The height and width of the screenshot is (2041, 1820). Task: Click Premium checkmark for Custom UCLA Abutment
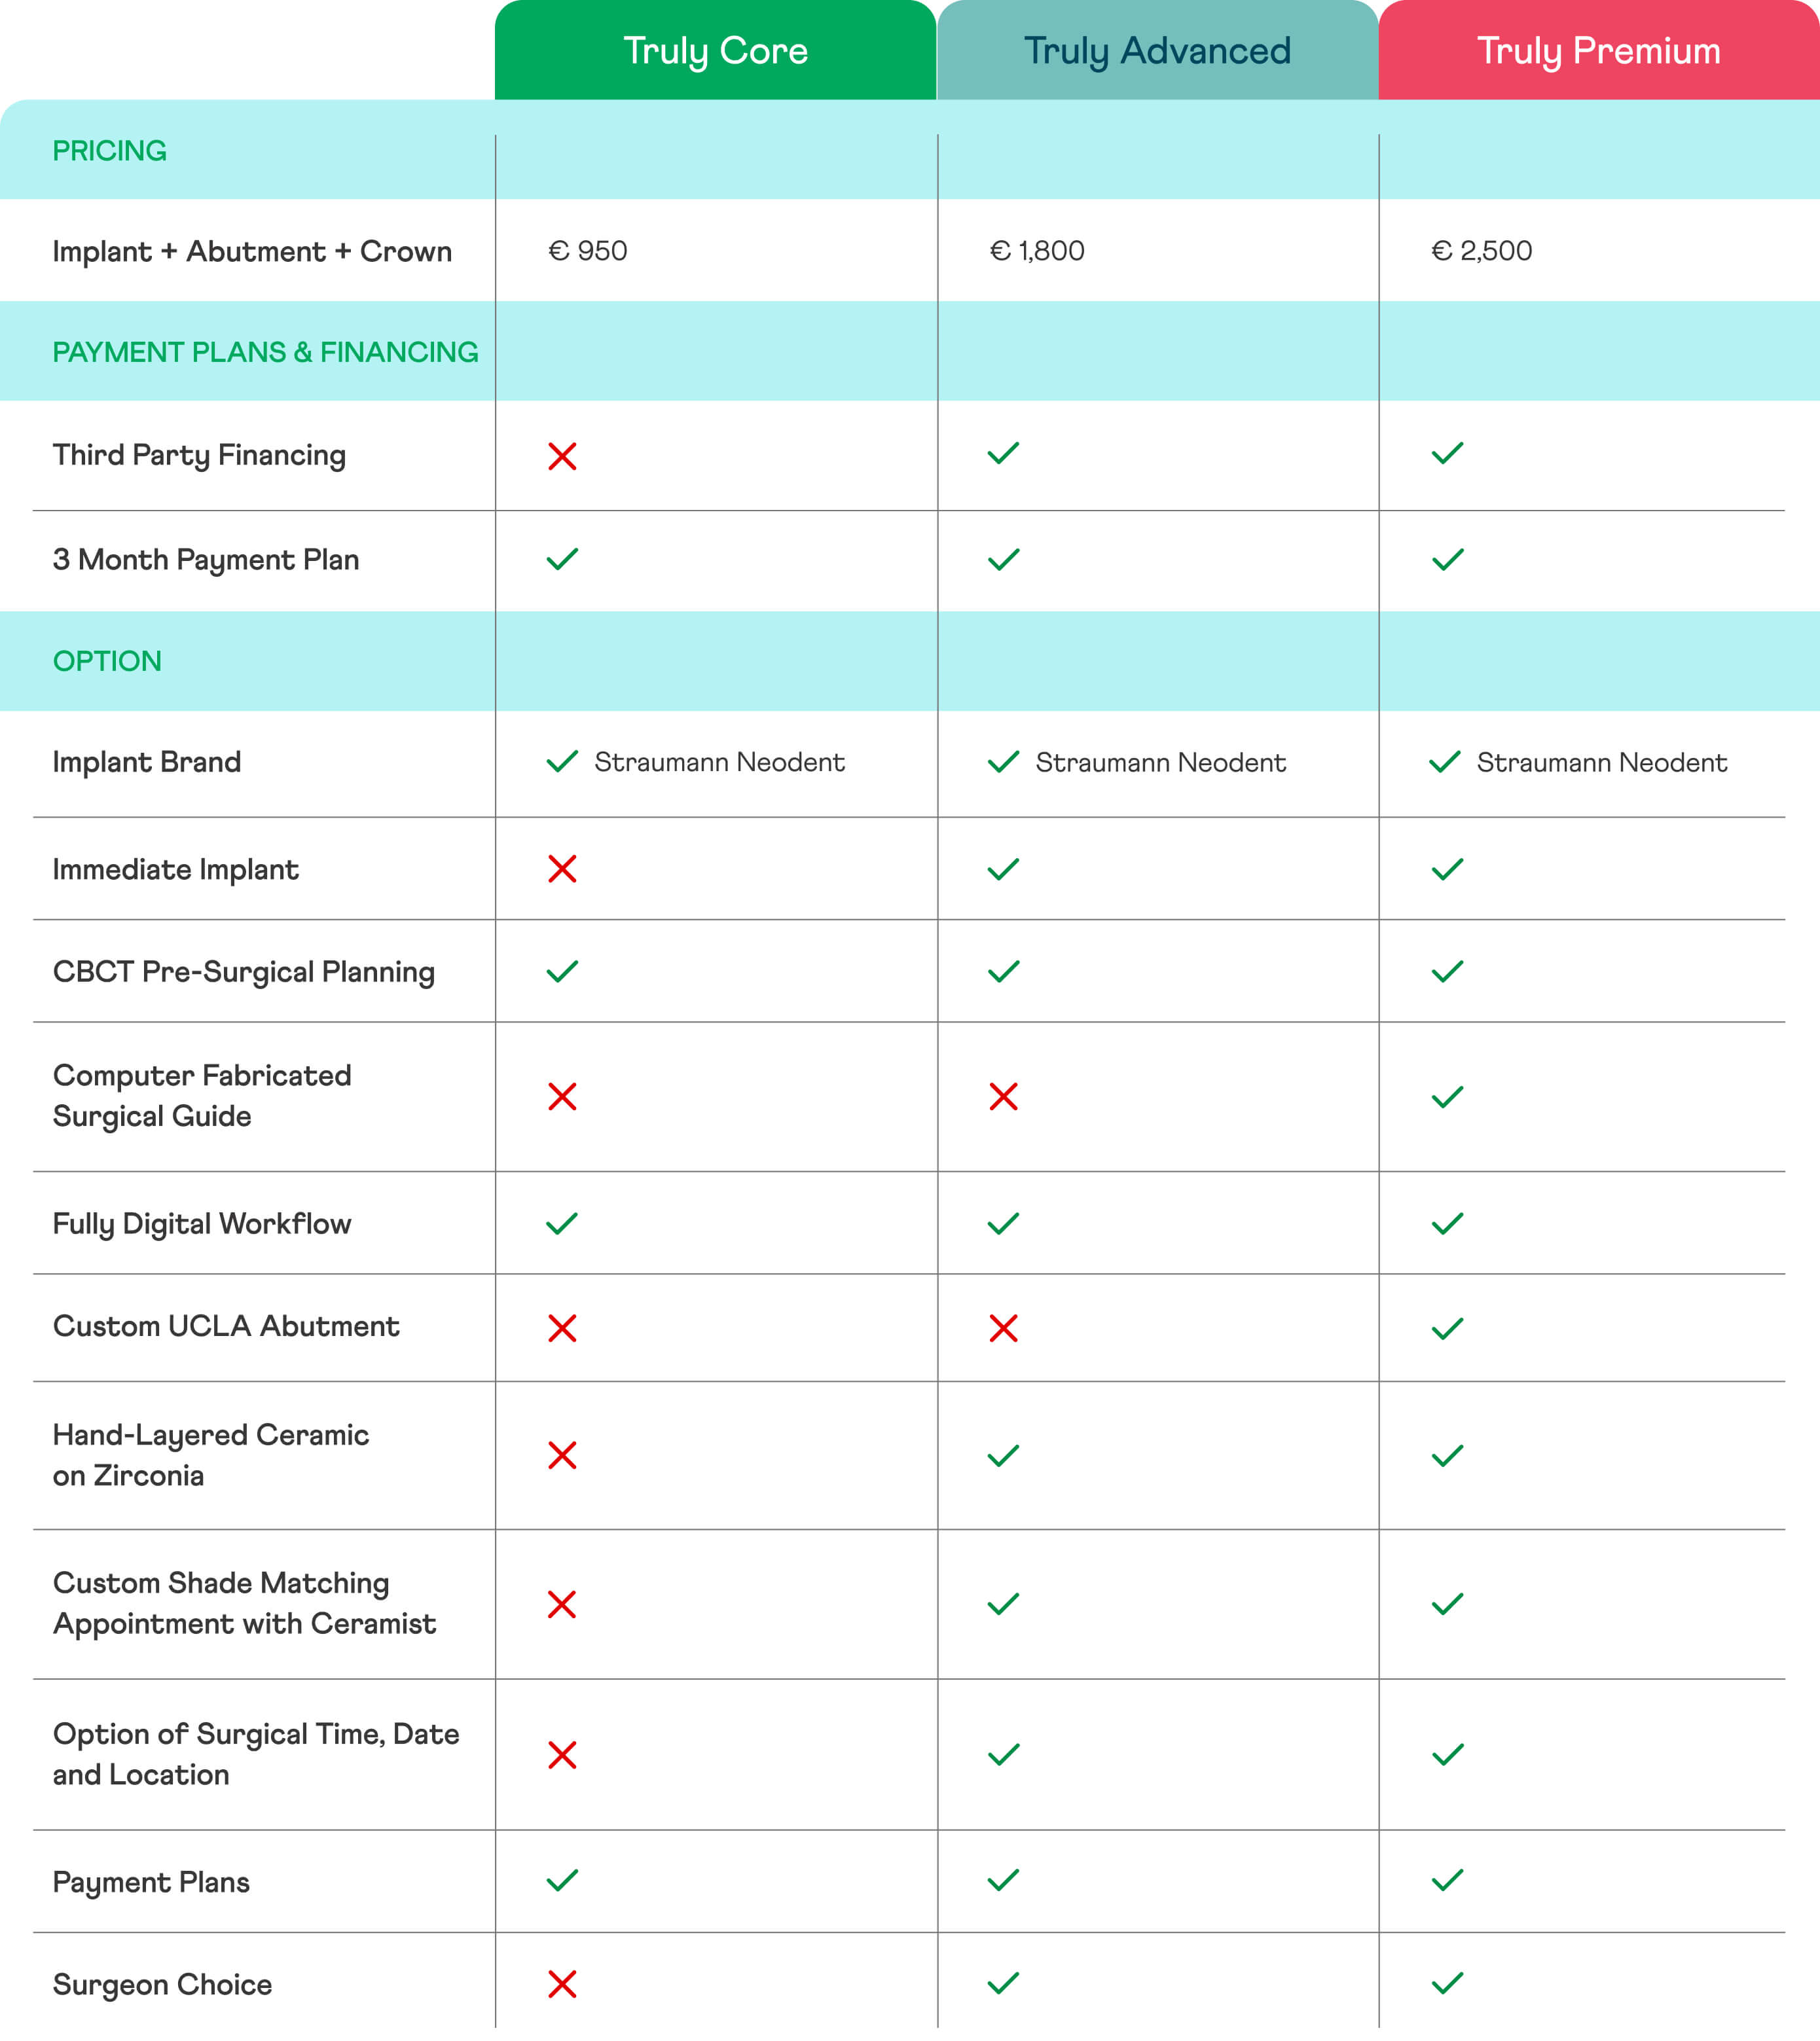tap(1447, 1329)
